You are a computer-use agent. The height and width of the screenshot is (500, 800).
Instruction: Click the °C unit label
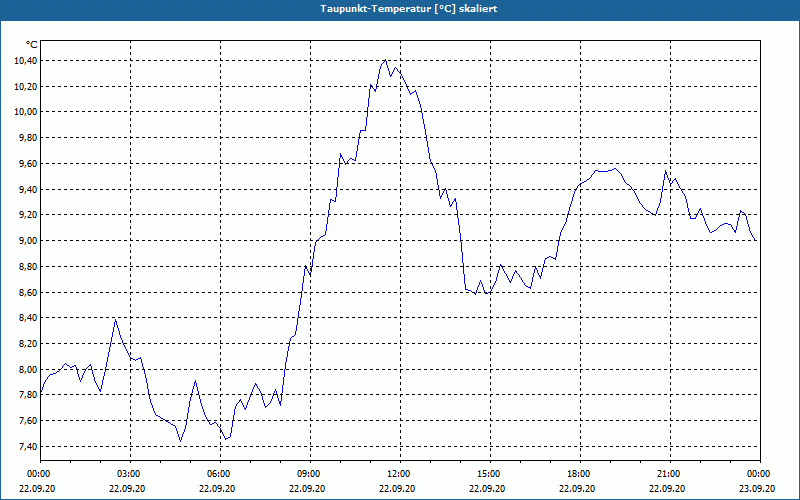(x=32, y=44)
